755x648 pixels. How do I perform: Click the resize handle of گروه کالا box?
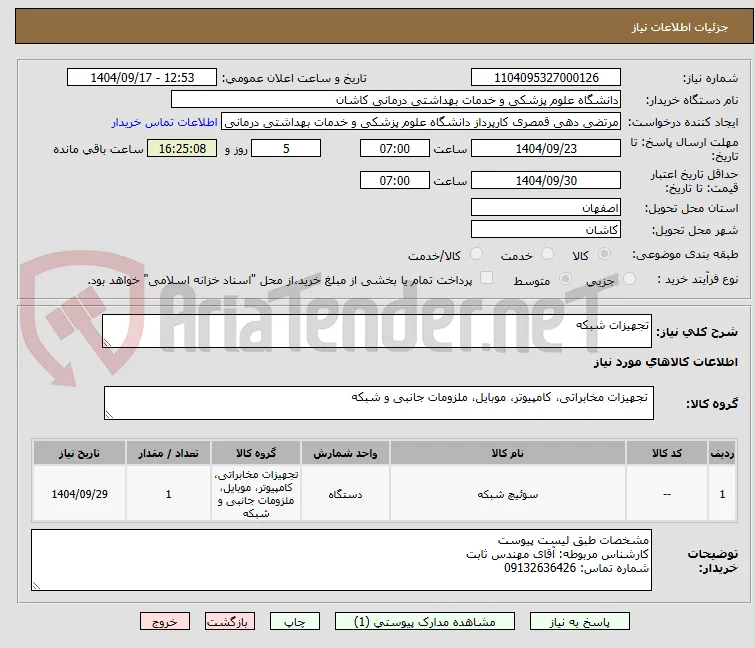coord(109,415)
